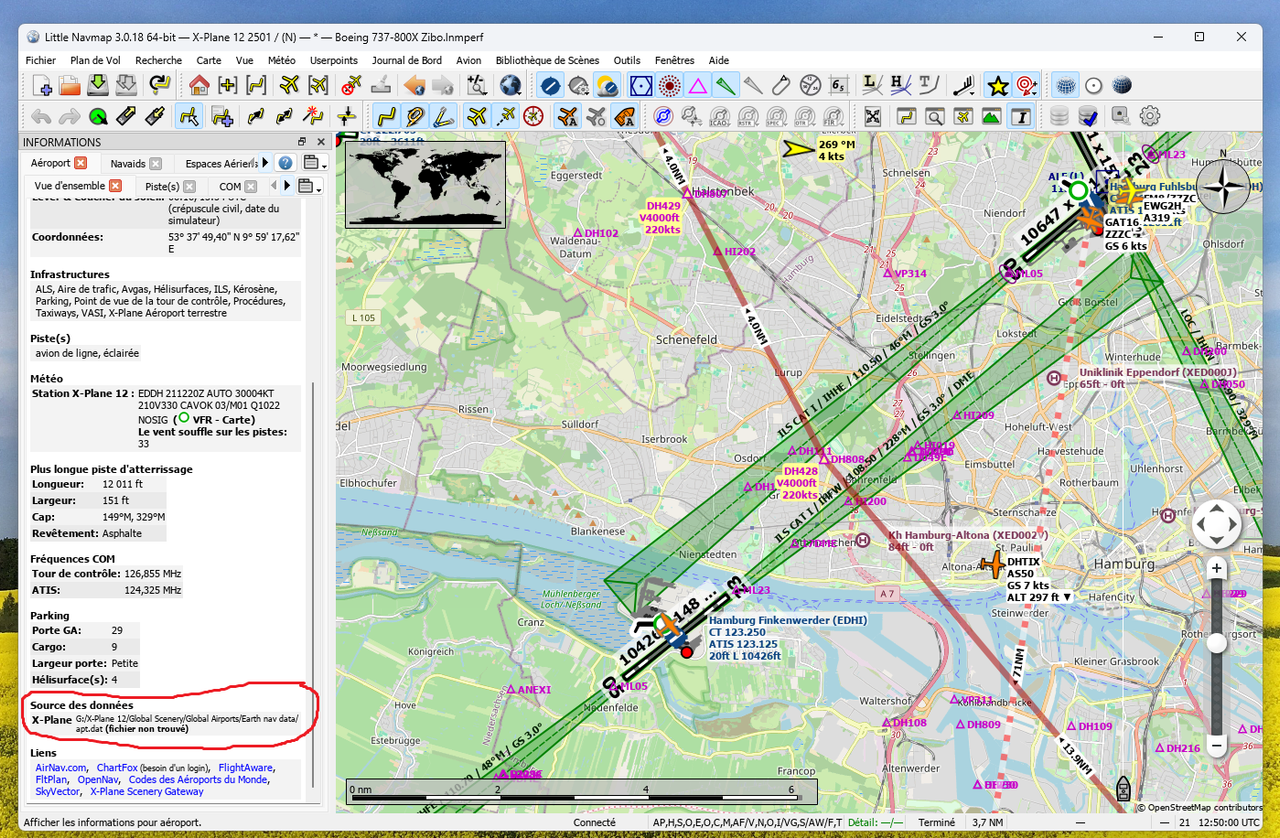Click the add flight plan position icon

pyautogui.click(x=221, y=116)
